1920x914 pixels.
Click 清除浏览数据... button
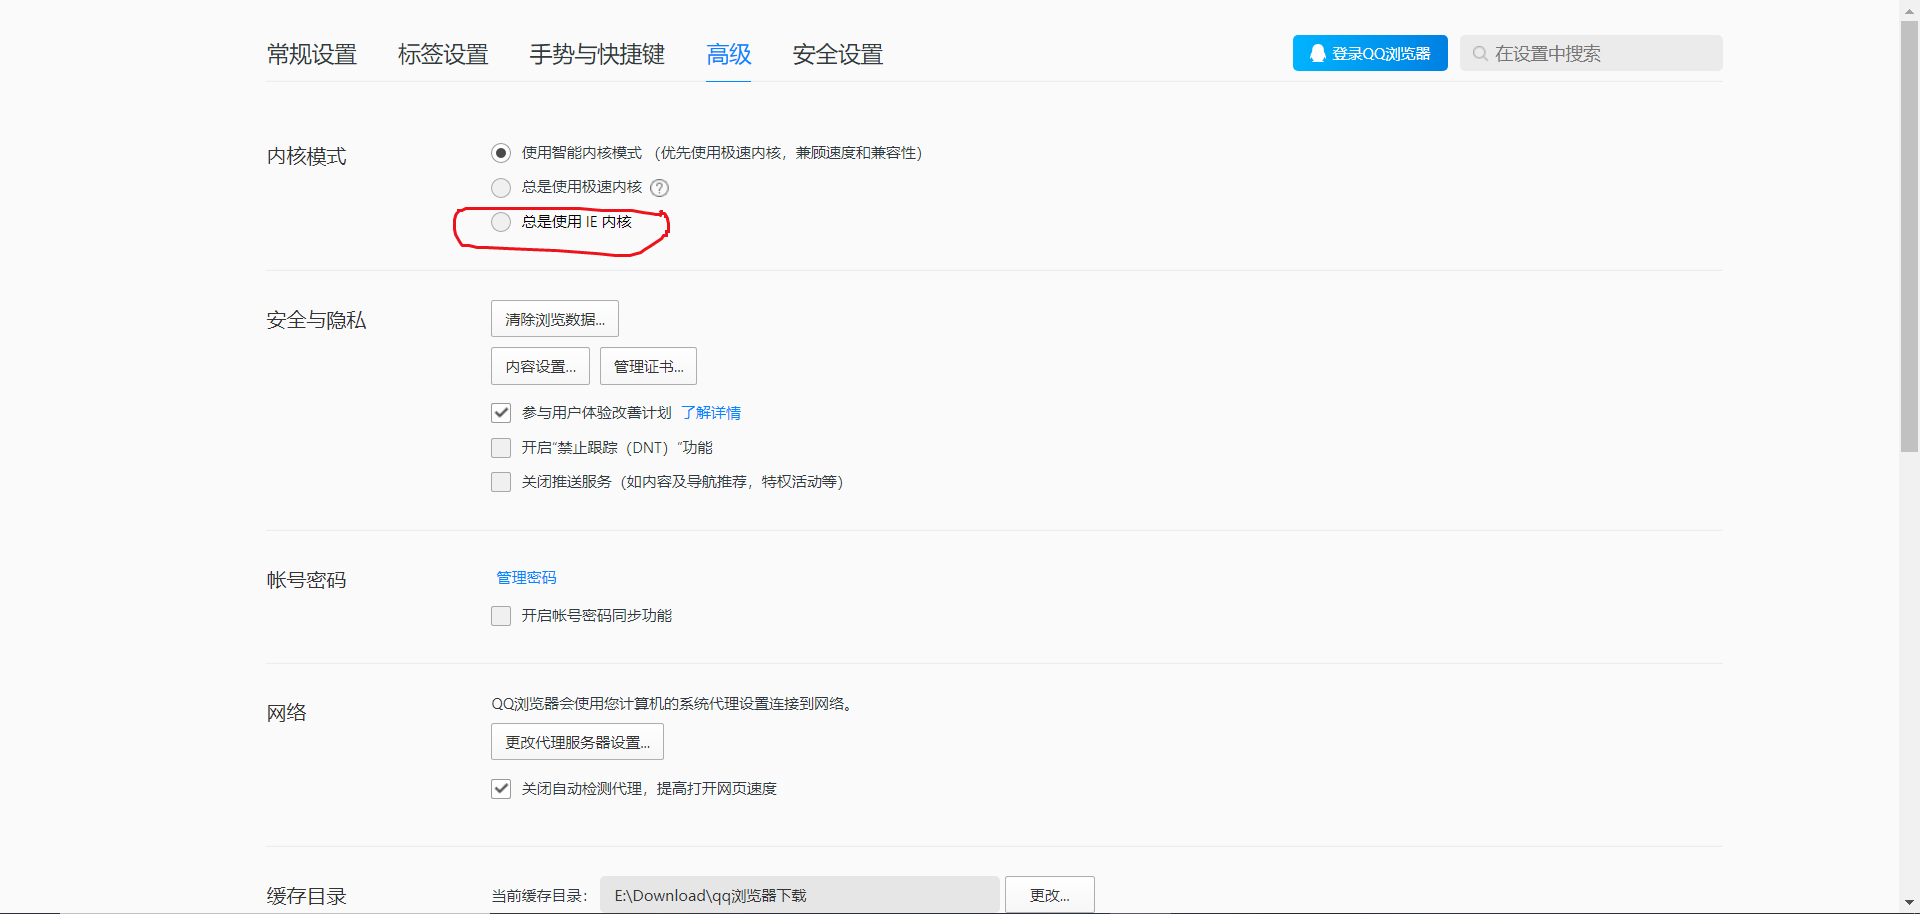point(555,319)
